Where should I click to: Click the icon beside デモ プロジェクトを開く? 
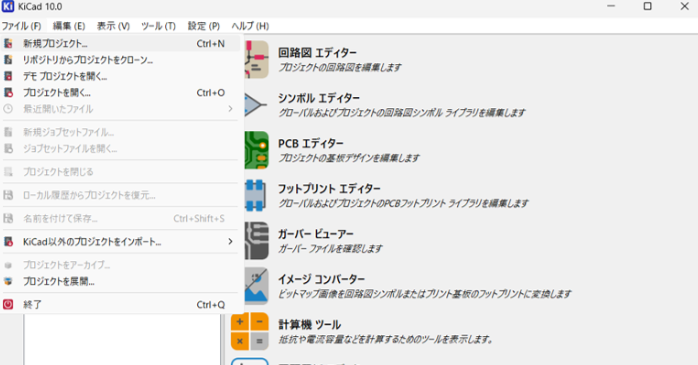[8, 76]
